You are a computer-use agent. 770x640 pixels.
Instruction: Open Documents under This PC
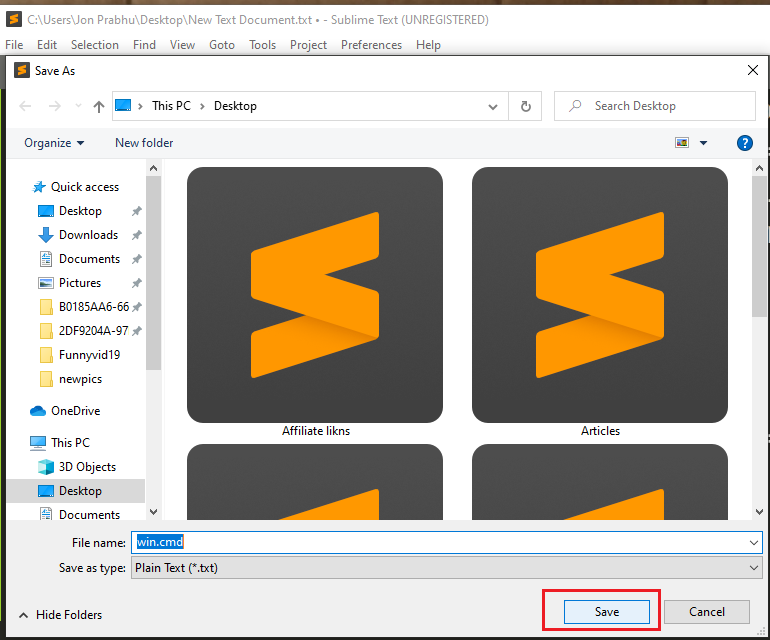pyautogui.click(x=89, y=514)
